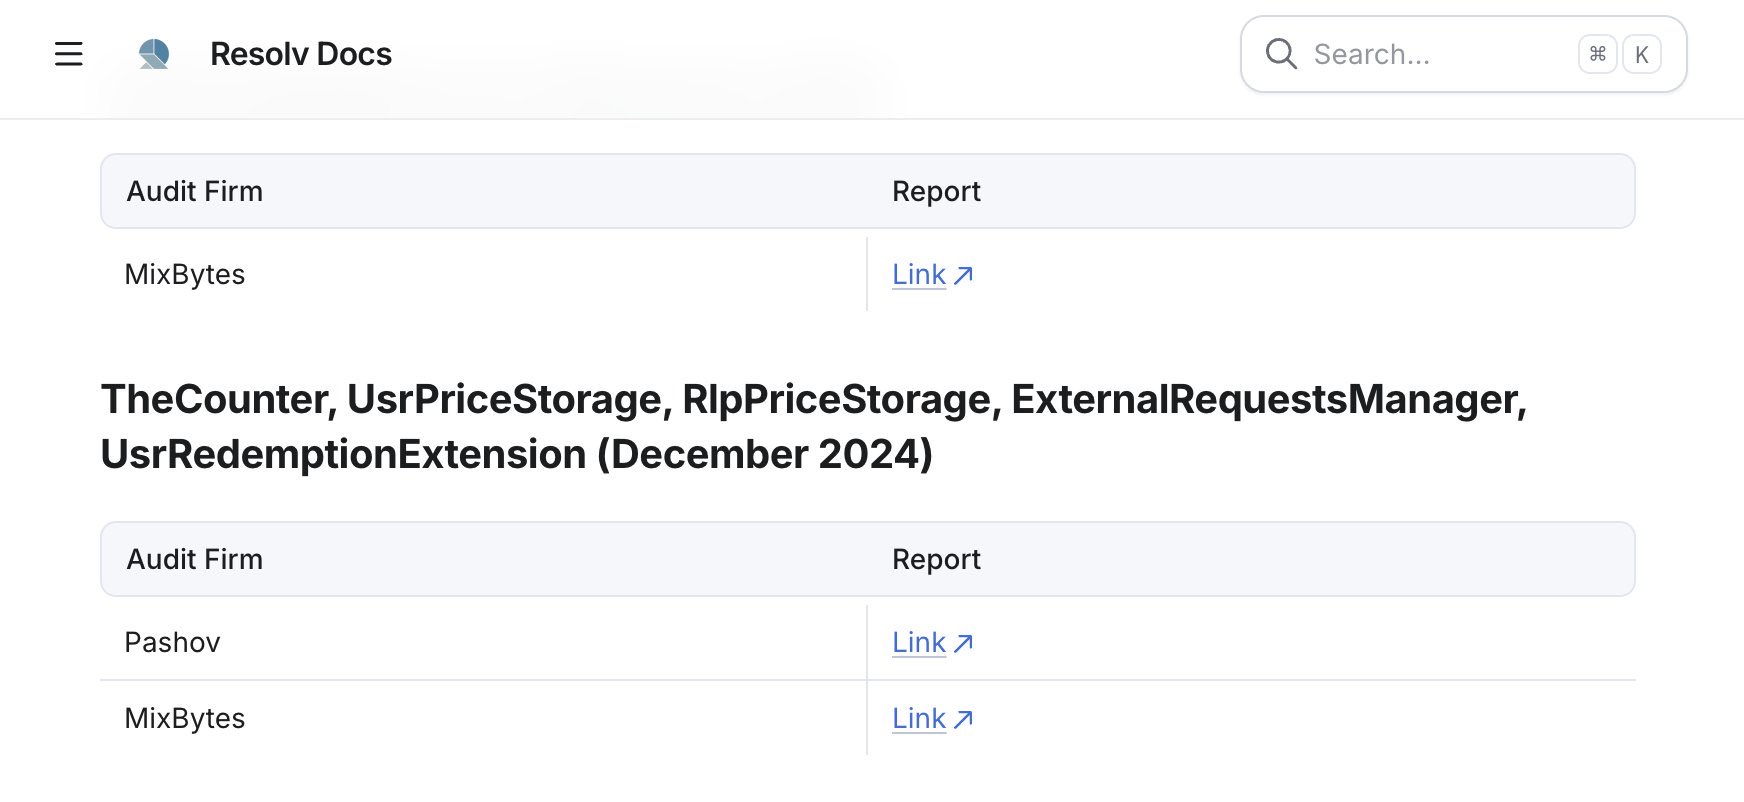Select MixBytes cell in December 2024 table
Screen dimensions: 1744x802
click(184, 718)
